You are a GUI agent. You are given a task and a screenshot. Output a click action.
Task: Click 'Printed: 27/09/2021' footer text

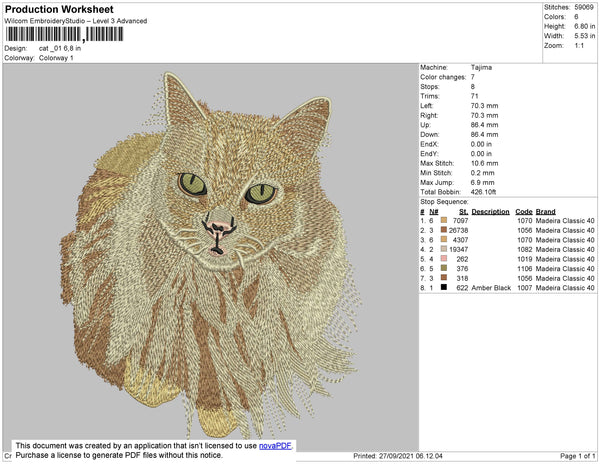(398, 456)
